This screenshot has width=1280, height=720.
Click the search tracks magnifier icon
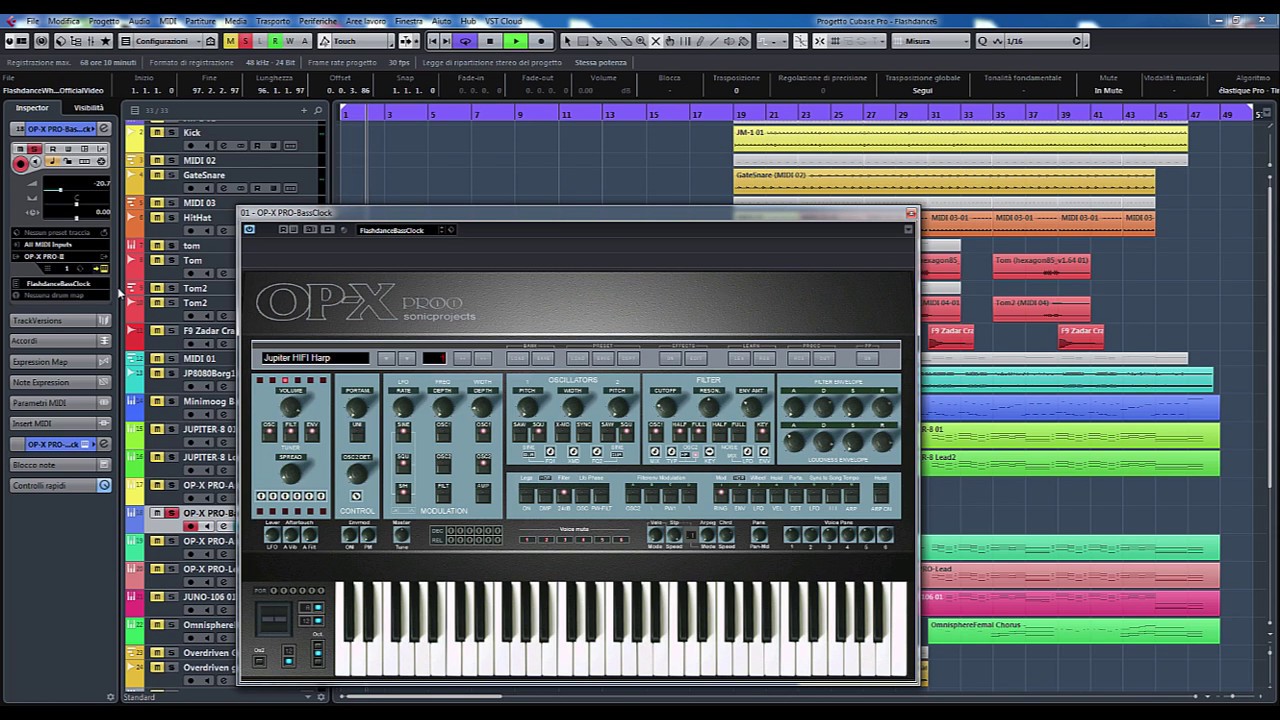click(319, 110)
